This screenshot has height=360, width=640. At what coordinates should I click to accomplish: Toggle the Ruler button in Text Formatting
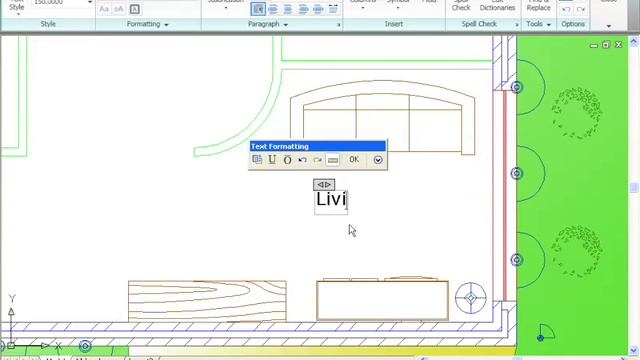333,160
